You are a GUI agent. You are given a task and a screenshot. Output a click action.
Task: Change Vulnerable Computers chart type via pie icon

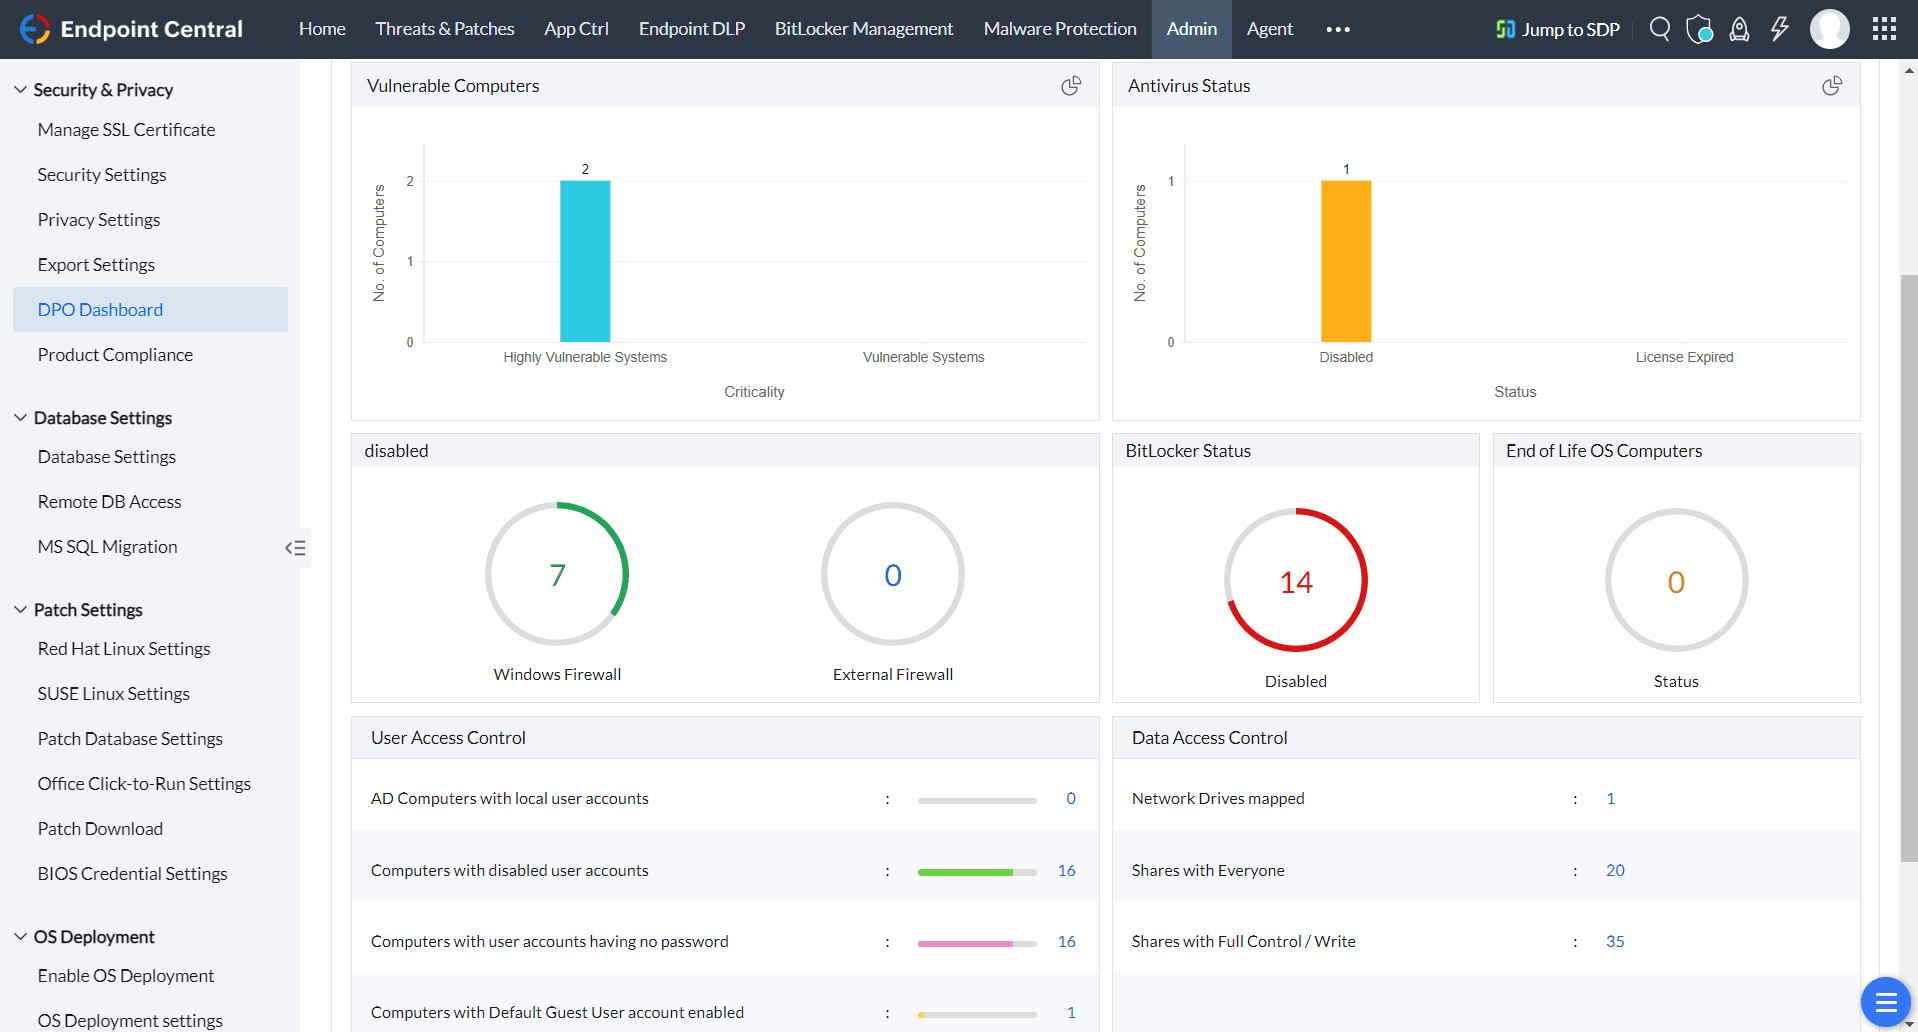point(1071,86)
